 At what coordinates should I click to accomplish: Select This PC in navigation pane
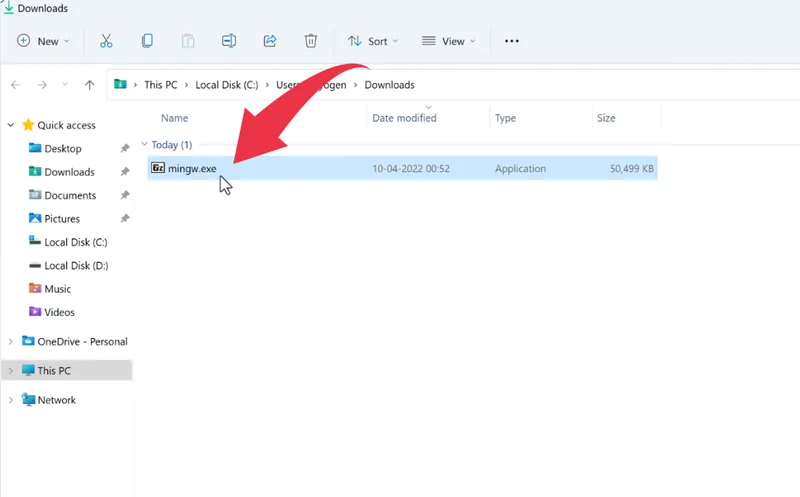coord(54,371)
